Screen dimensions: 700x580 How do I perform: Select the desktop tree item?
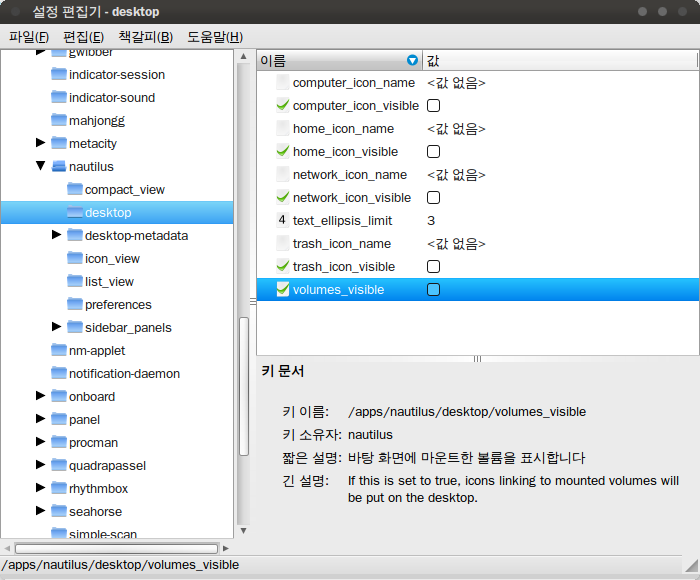[117, 213]
